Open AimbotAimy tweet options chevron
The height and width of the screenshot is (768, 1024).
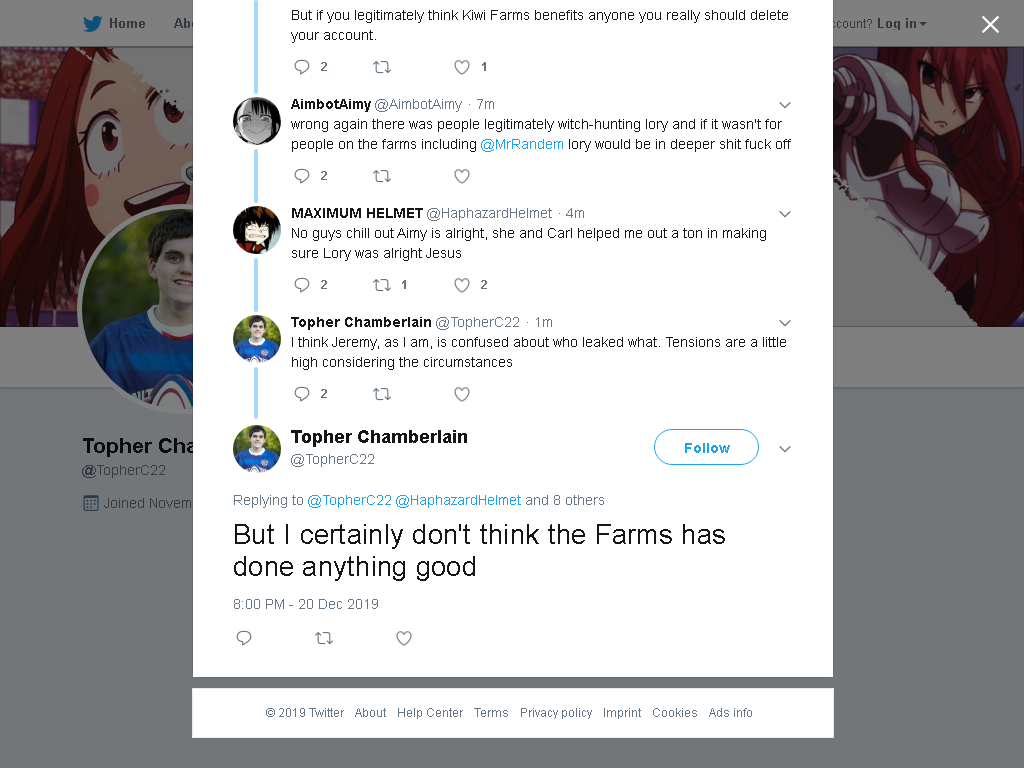tap(785, 105)
